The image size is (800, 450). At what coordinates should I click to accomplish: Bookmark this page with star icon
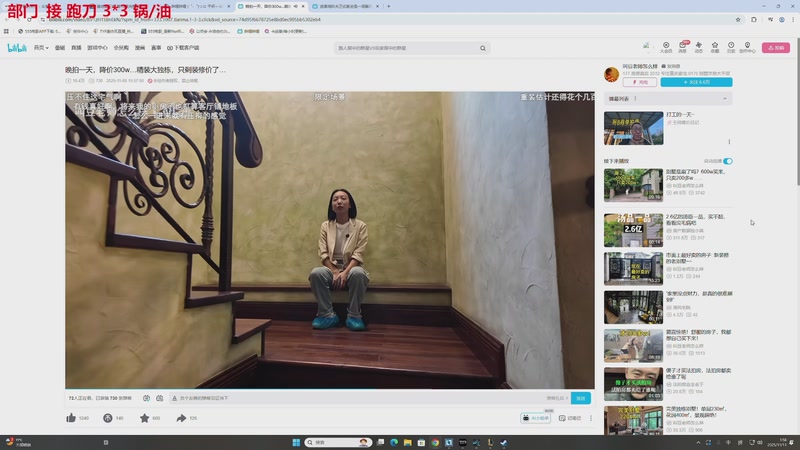(x=738, y=19)
